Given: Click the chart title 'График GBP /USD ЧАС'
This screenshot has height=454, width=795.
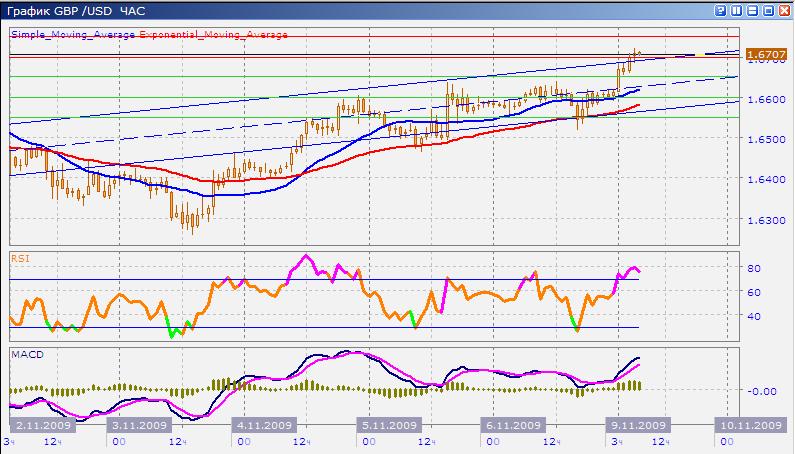Looking at the screenshot, I should coord(74,10).
